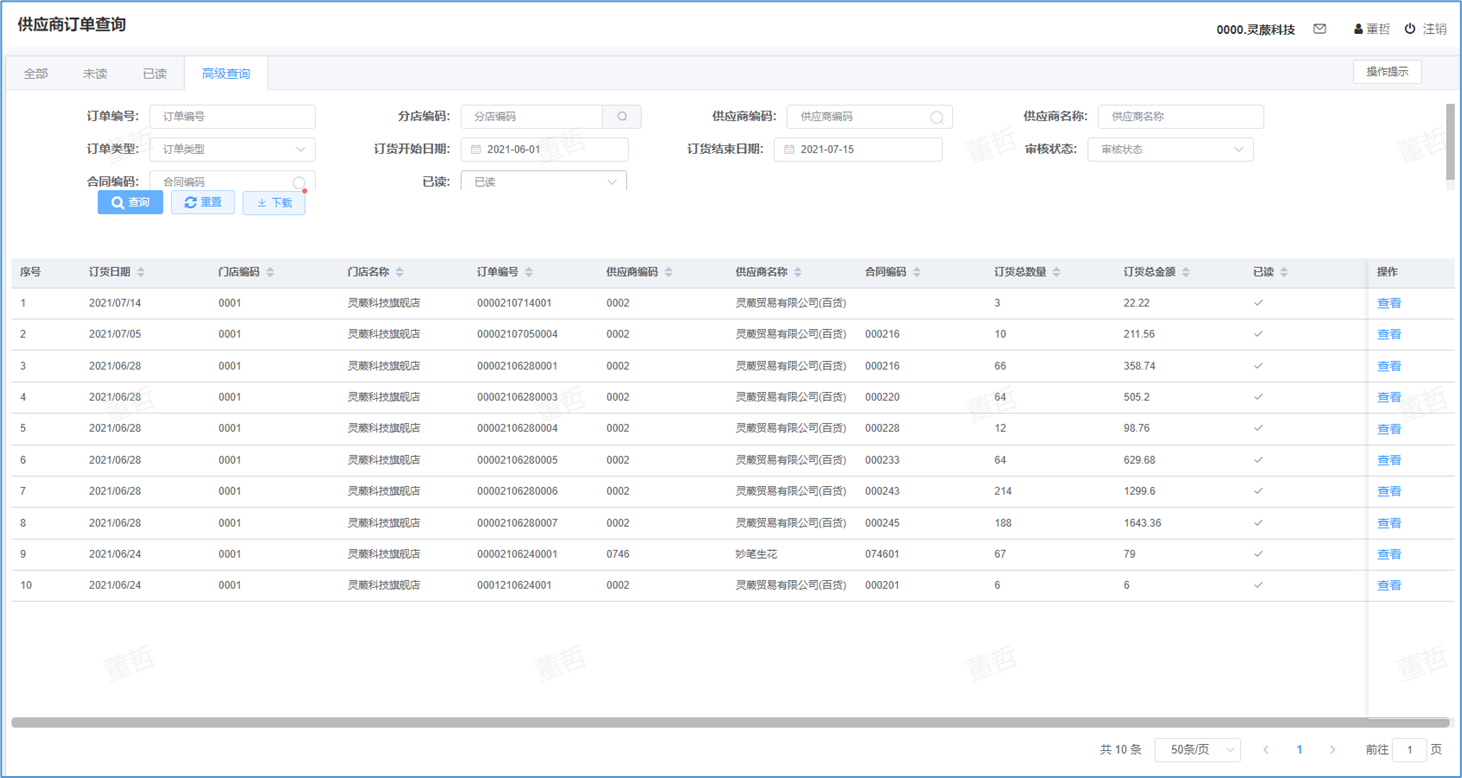Image resolution: width=1462 pixels, height=778 pixels.
Task: Click calendar icon in 订货开始日期 field
Action: (x=476, y=150)
